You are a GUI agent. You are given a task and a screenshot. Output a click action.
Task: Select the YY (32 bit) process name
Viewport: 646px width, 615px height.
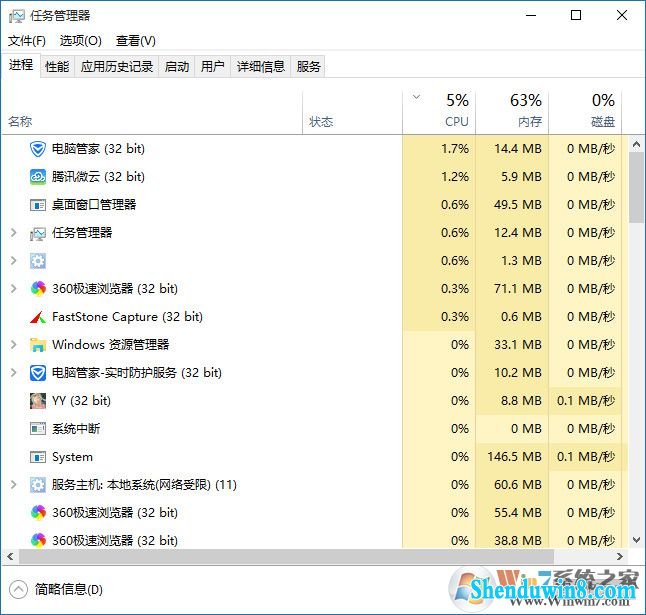[x=82, y=401]
